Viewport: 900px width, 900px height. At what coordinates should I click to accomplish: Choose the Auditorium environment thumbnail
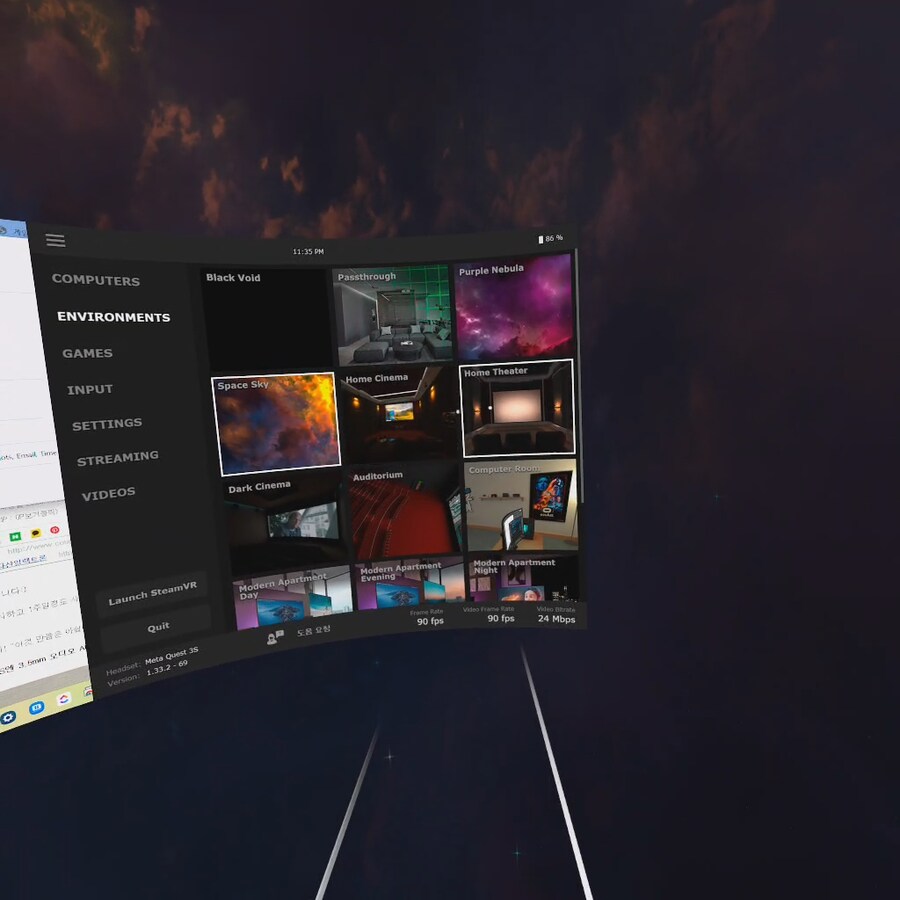click(405, 511)
